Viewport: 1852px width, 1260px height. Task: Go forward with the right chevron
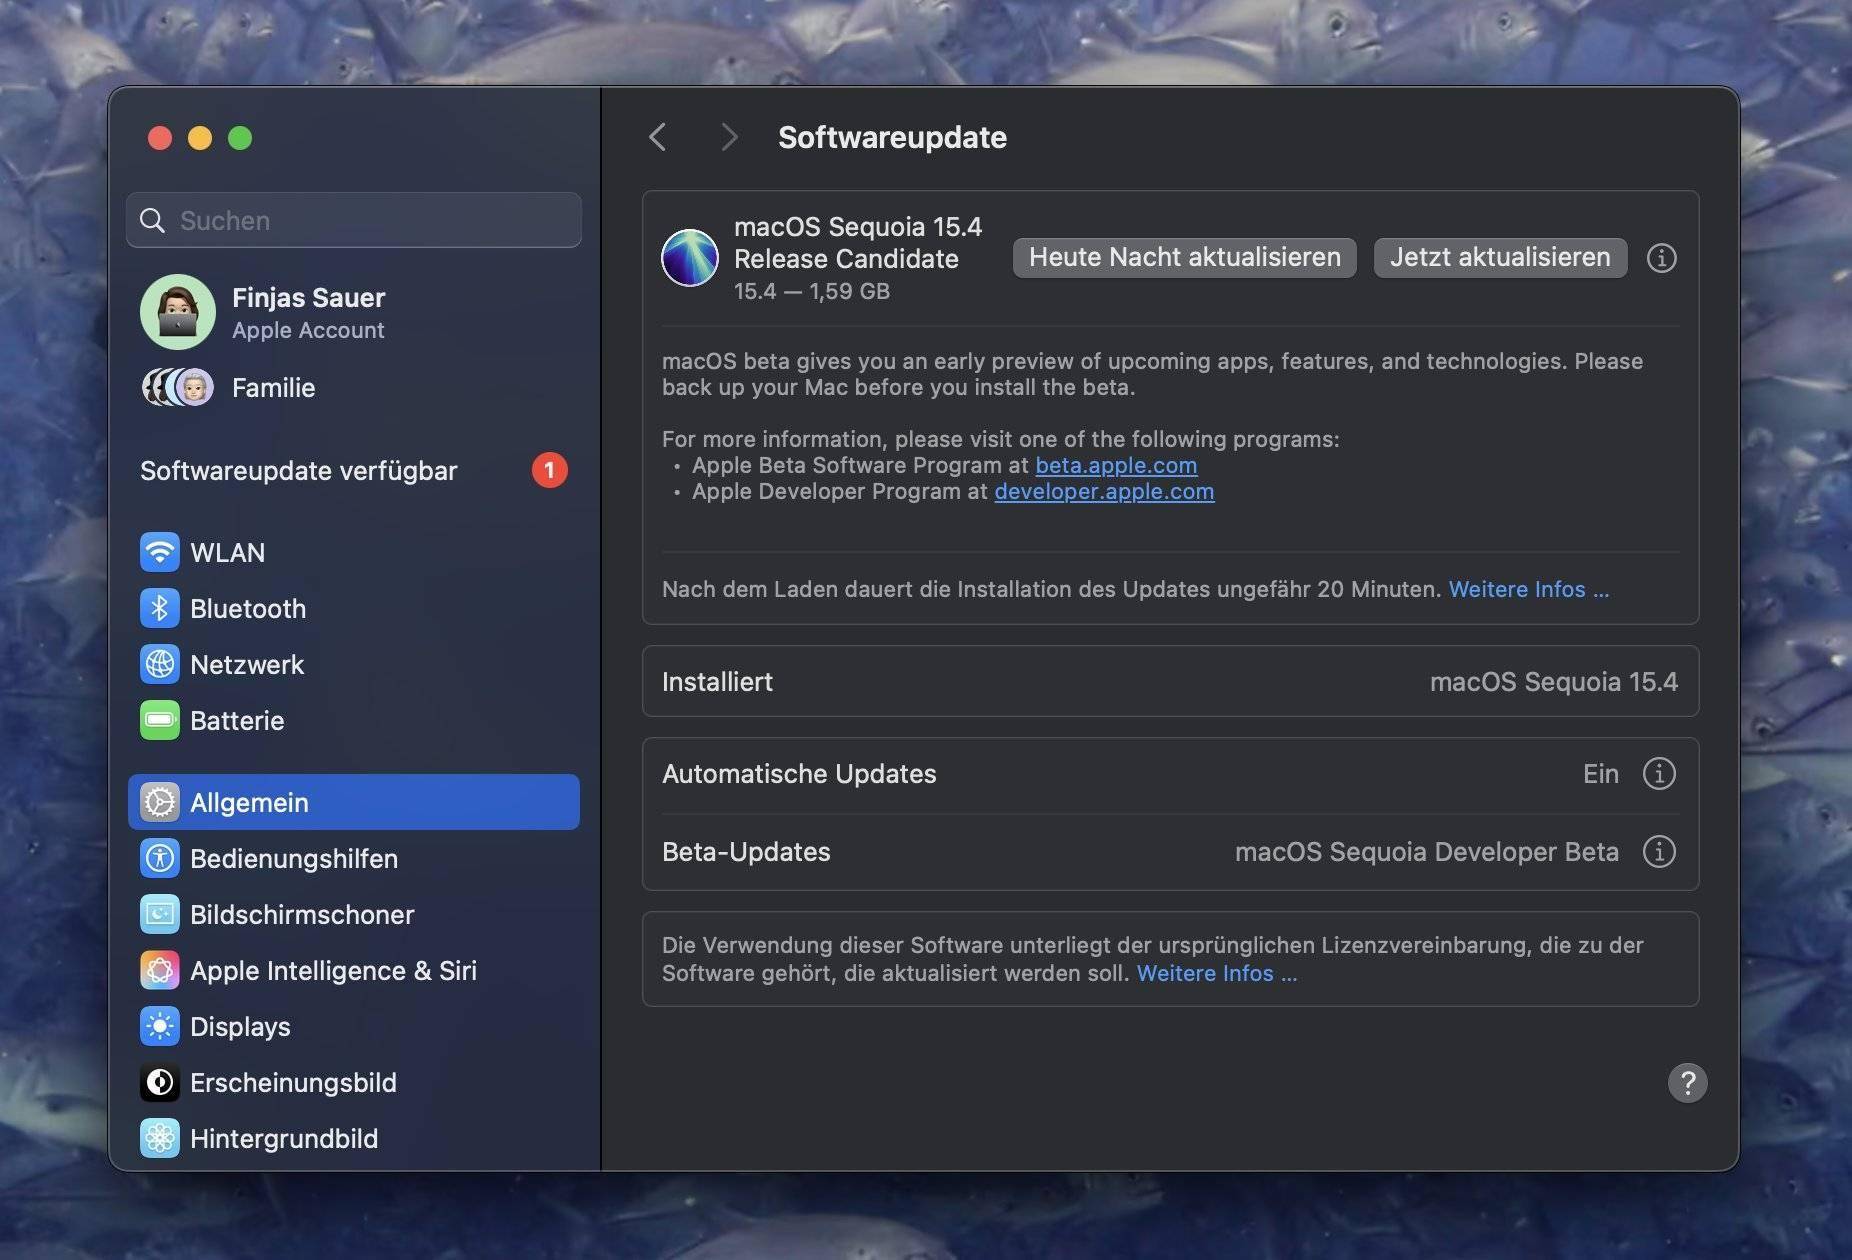click(x=729, y=137)
